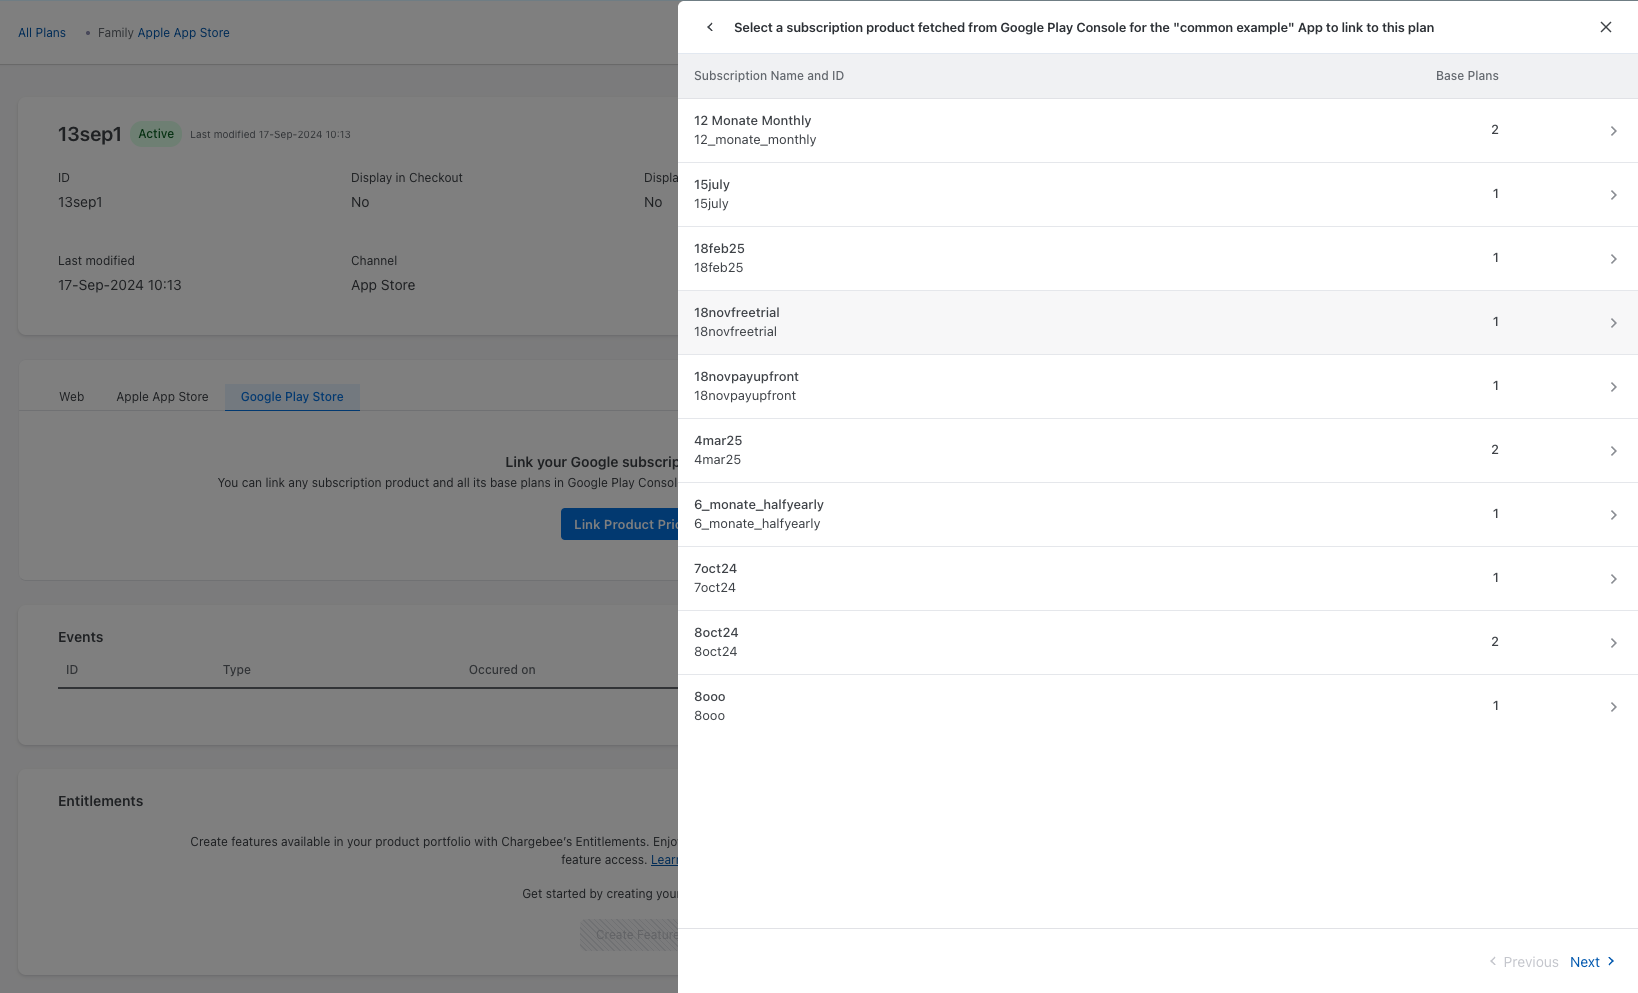Click the back arrow in panel header

710,27
